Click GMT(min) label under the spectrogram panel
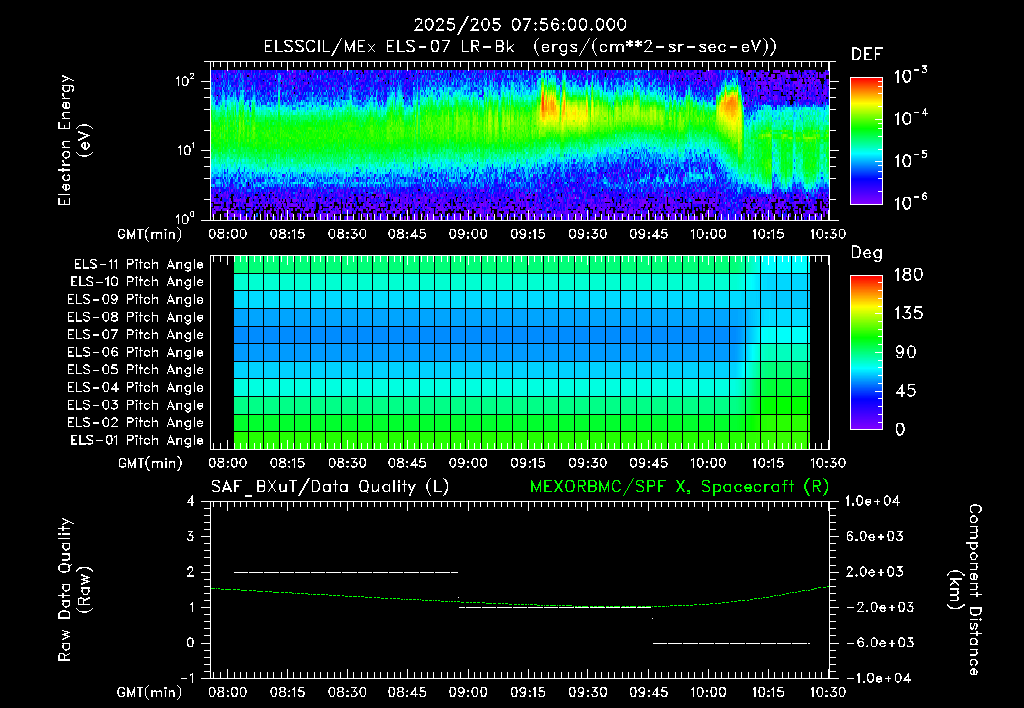 pos(150,234)
